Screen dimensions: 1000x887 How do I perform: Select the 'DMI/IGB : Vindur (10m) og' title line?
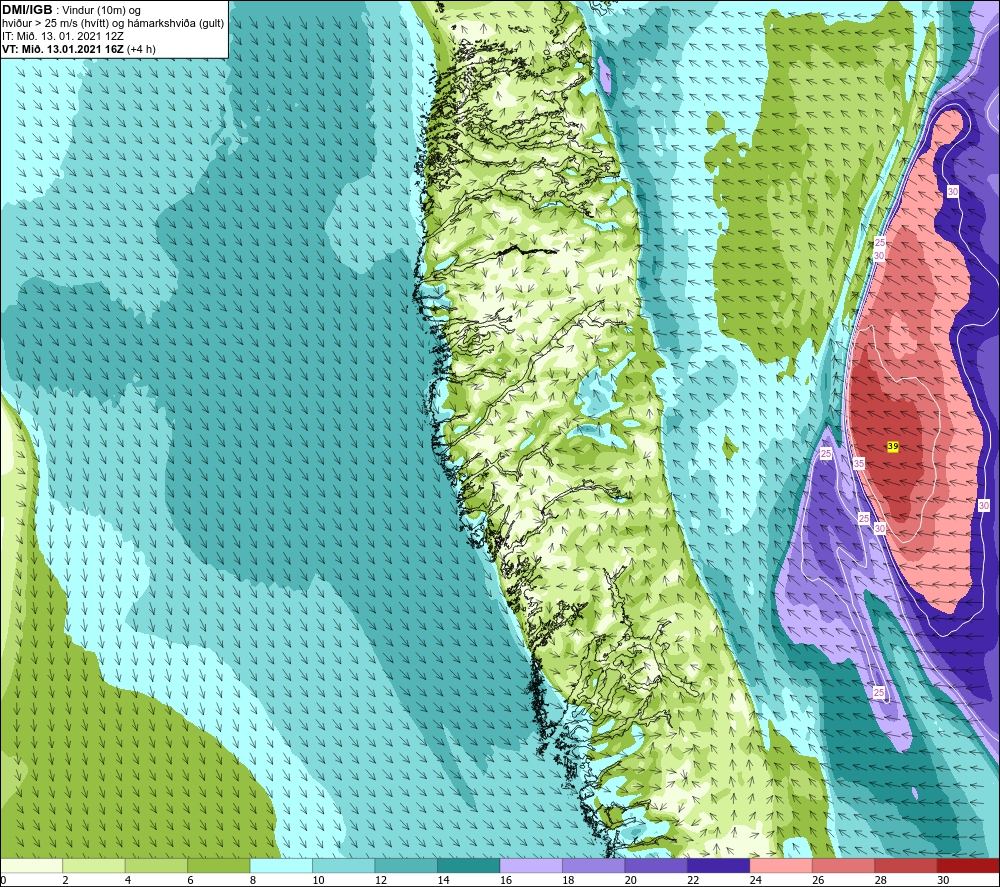(71, 10)
